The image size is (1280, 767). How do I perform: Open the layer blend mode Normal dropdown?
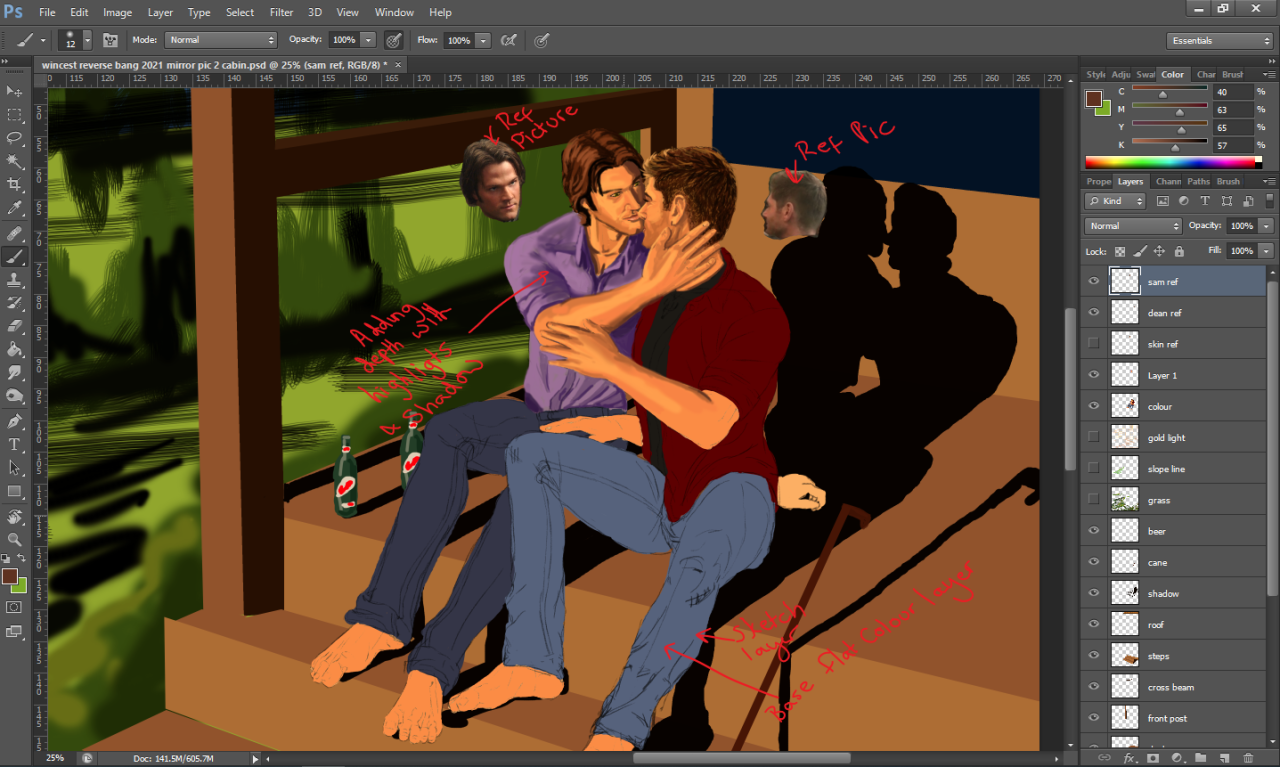click(x=1132, y=226)
